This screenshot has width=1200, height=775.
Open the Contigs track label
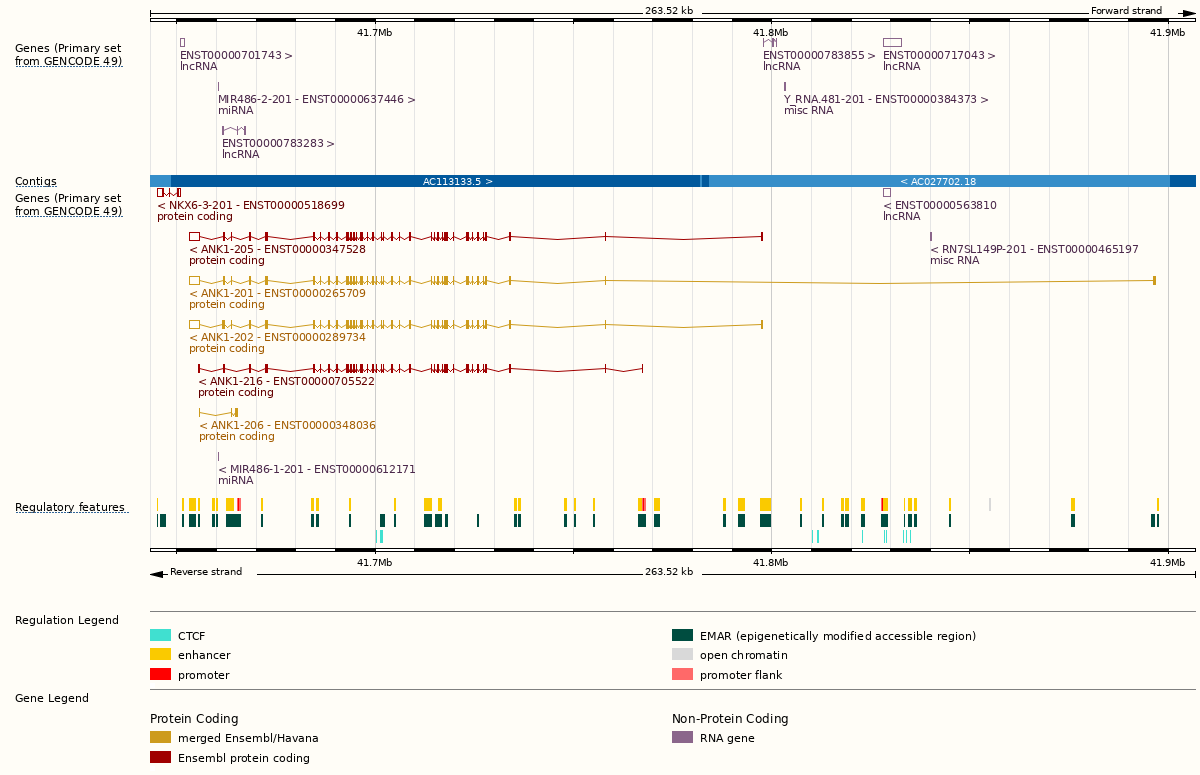click(x=36, y=182)
